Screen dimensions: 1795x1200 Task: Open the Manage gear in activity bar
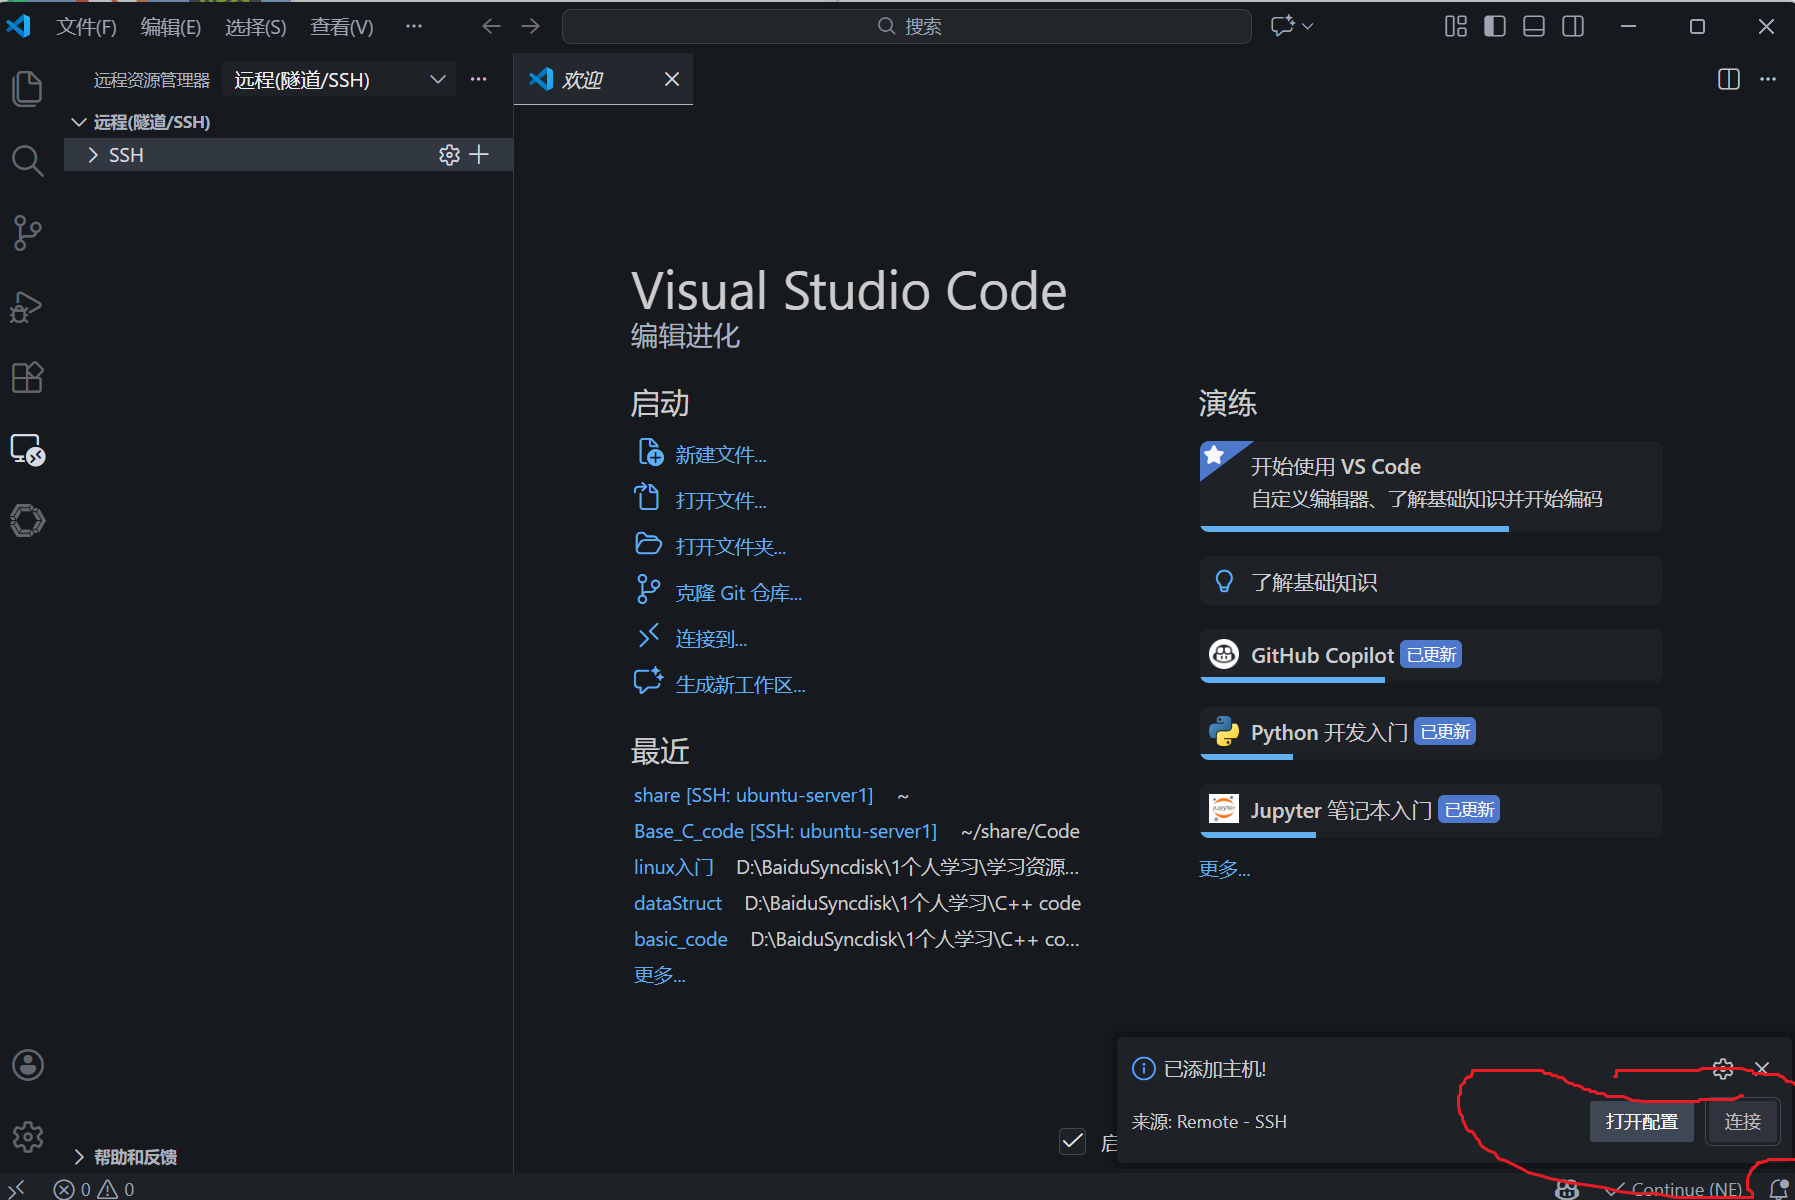27,1137
